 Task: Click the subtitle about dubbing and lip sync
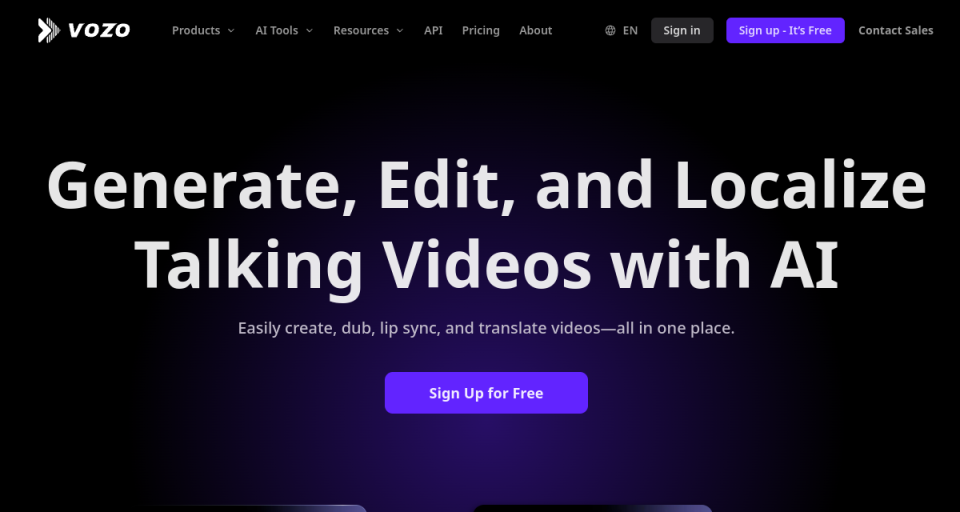[x=486, y=328]
